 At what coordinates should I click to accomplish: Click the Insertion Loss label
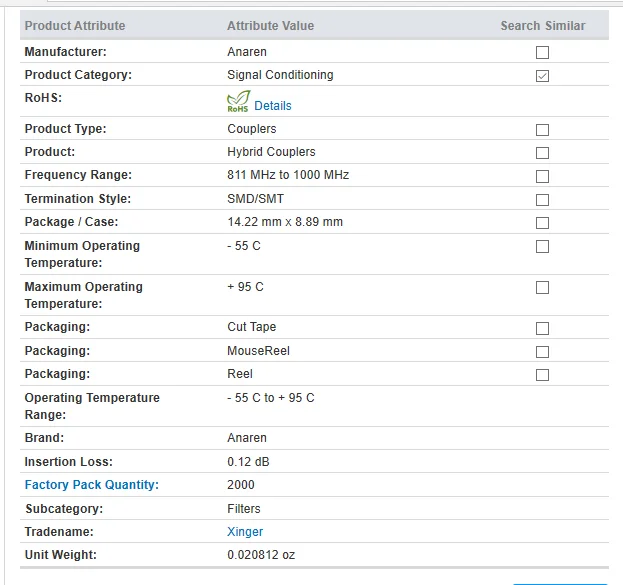69,462
